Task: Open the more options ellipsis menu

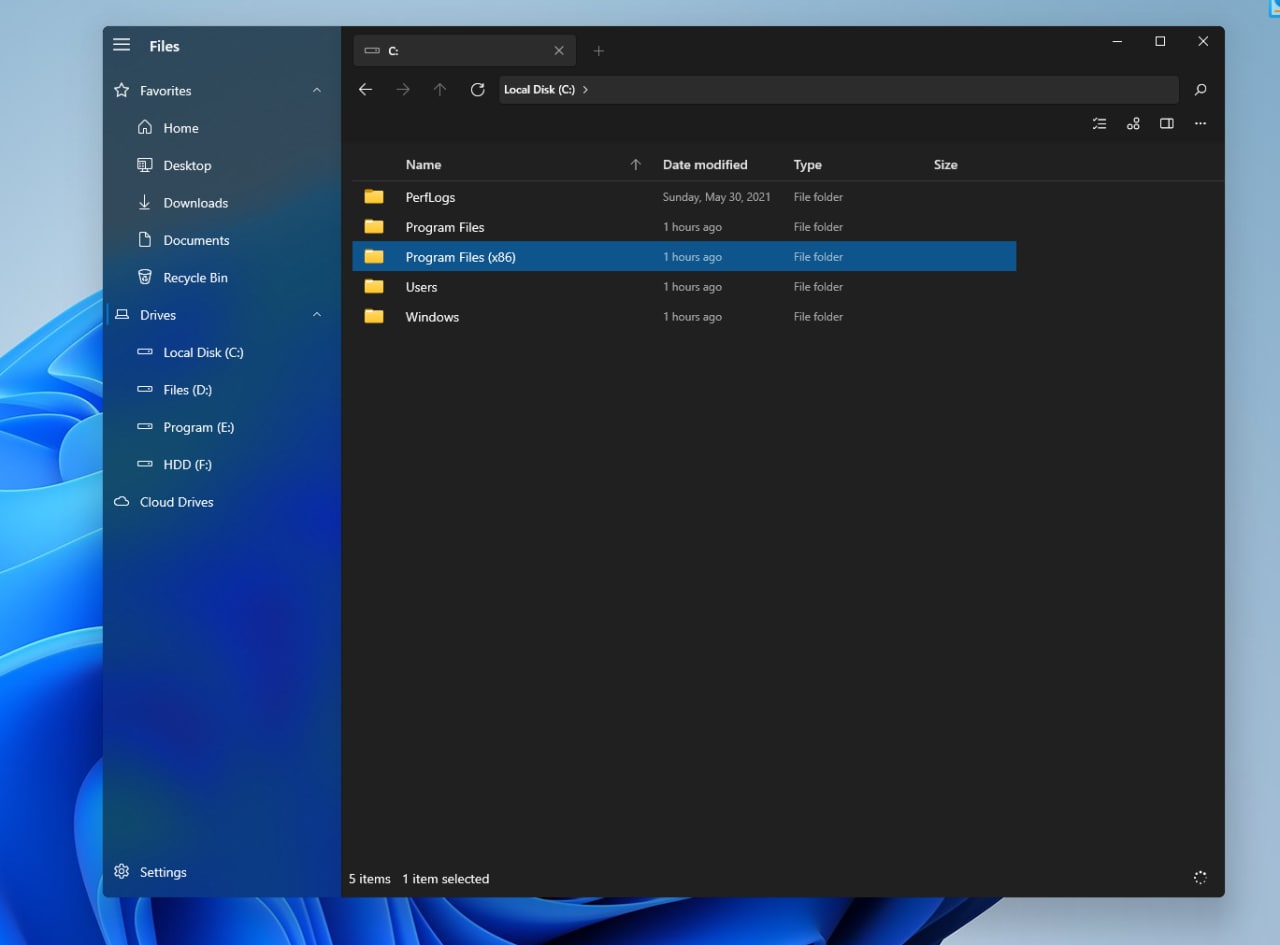Action: (x=1201, y=124)
